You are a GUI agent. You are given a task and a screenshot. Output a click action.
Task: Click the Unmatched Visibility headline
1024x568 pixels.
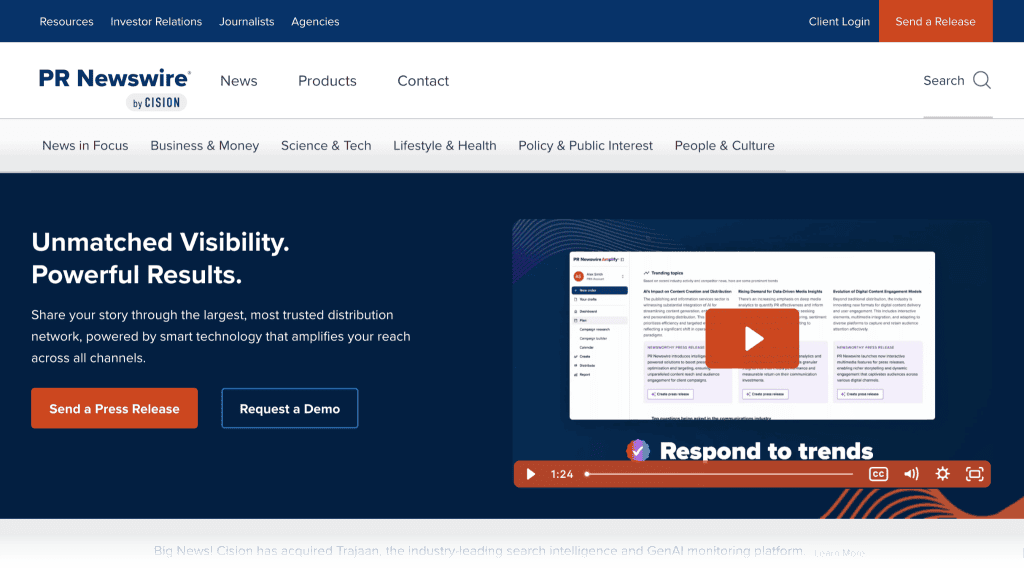coord(161,258)
